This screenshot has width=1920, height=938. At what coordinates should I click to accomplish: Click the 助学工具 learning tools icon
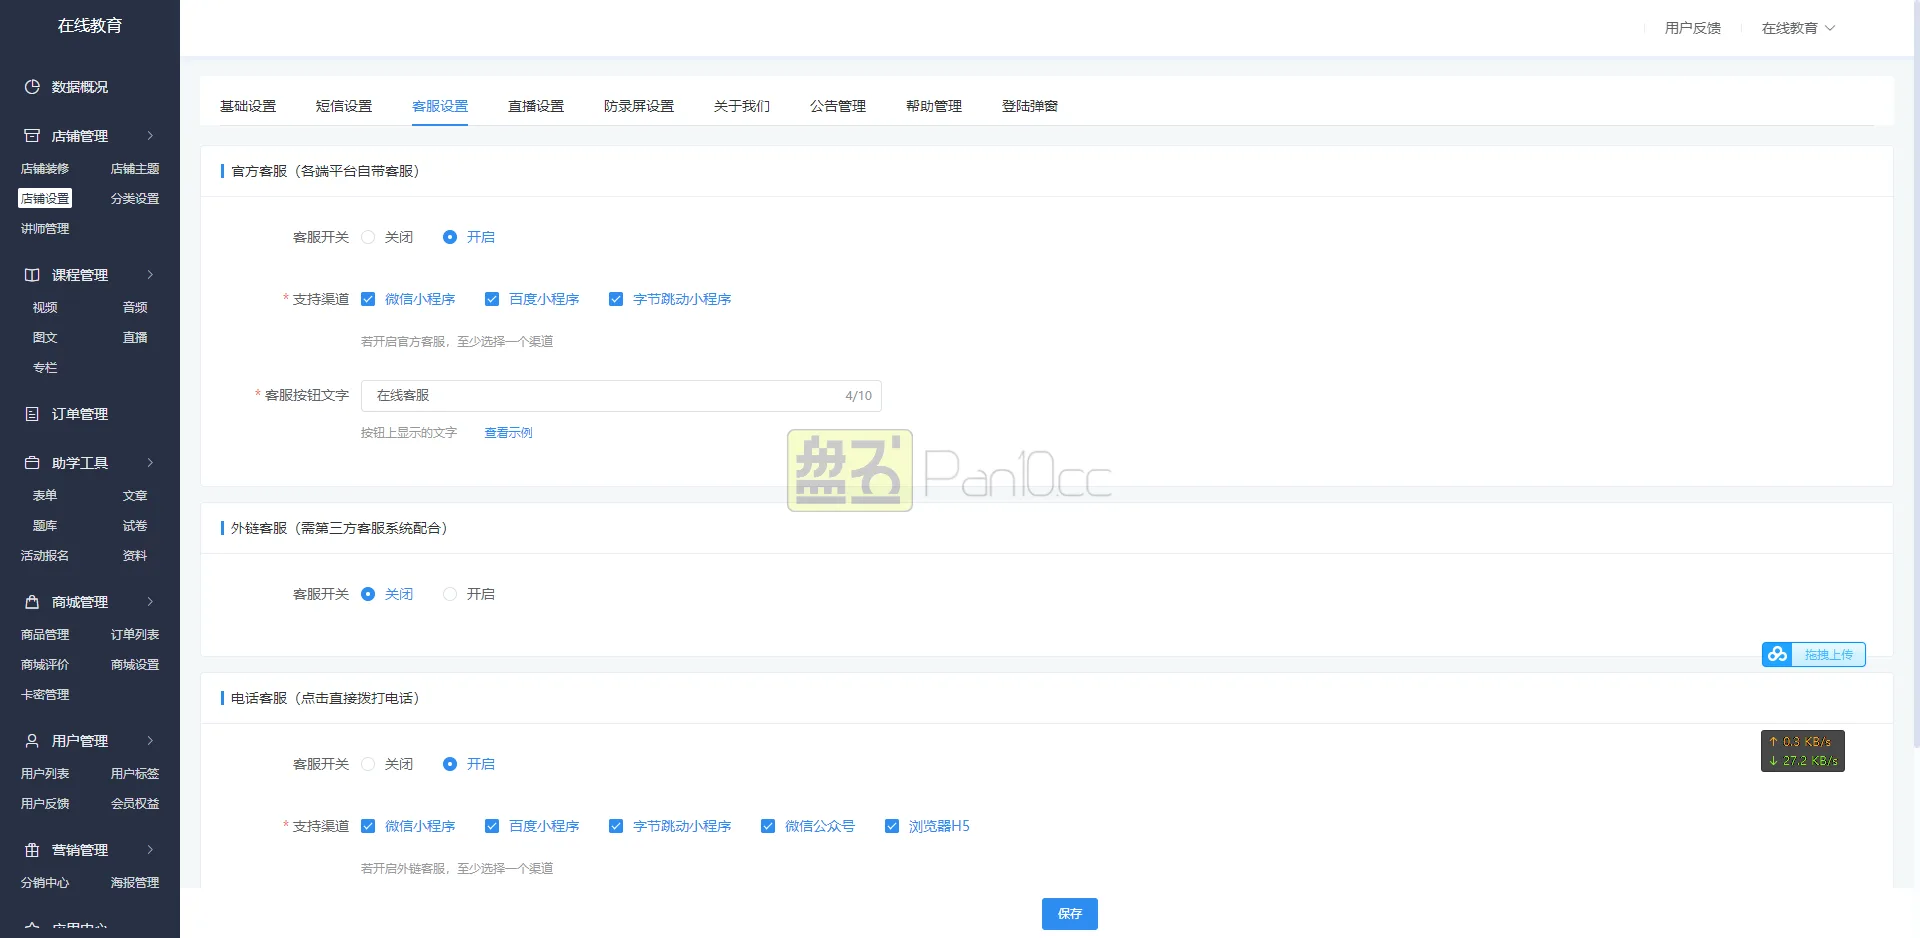[30, 462]
